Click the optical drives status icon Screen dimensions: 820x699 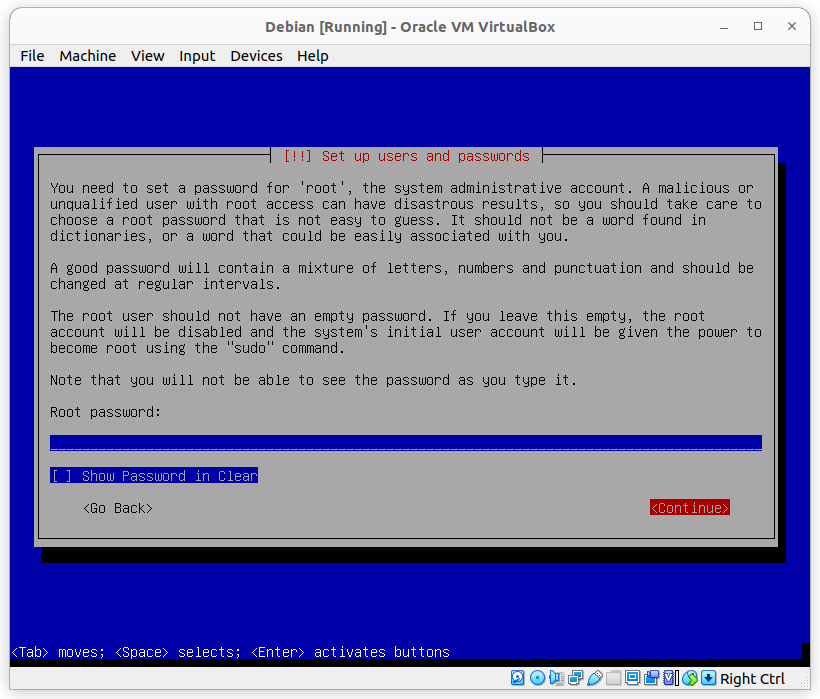pyautogui.click(x=537, y=678)
